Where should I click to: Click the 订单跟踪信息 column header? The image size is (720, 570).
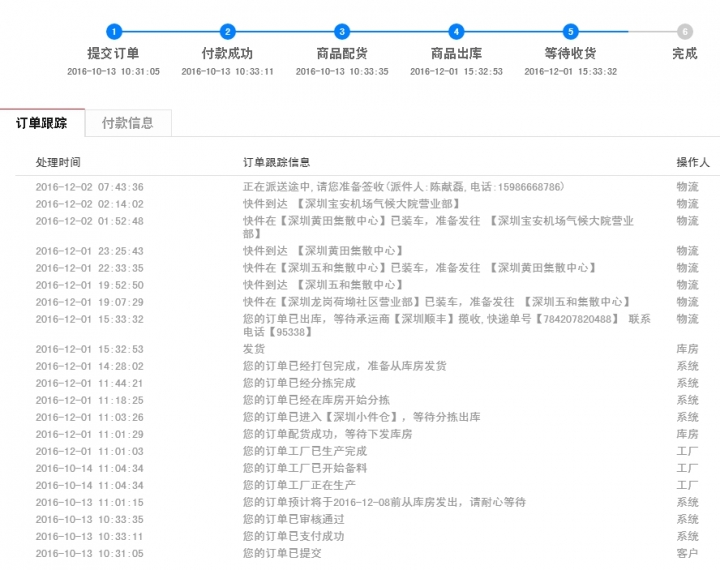click(276, 162)
